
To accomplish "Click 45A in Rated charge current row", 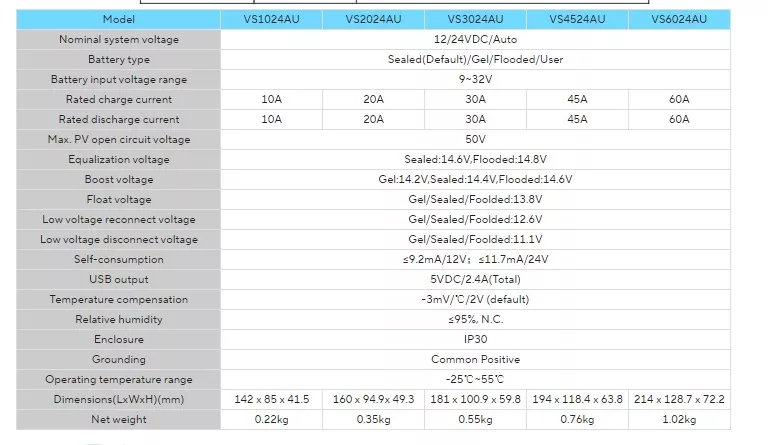I will (577, 99).
